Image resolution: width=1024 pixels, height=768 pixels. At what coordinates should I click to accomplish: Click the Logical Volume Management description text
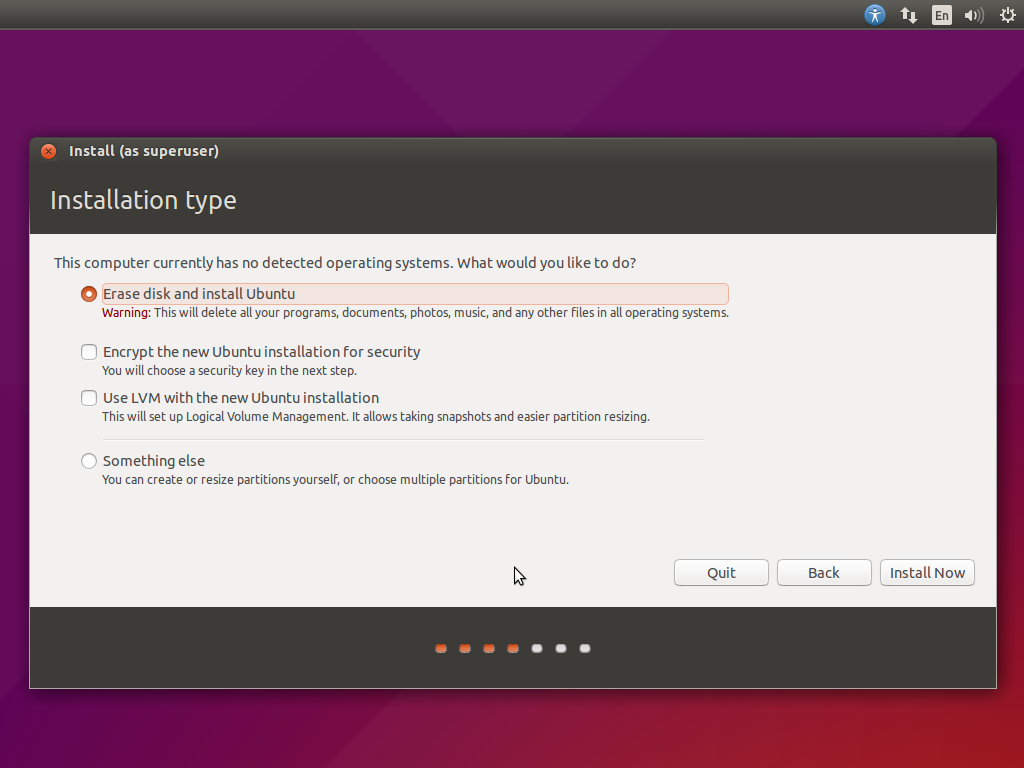coord(376,417)
